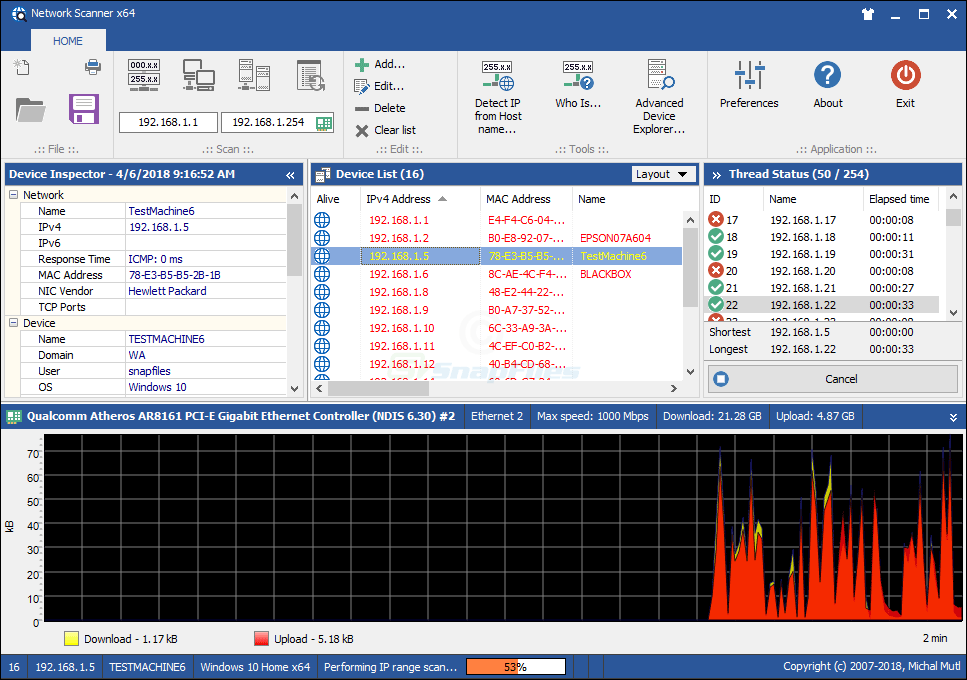Click the scan local computers icon

[199, 75]
